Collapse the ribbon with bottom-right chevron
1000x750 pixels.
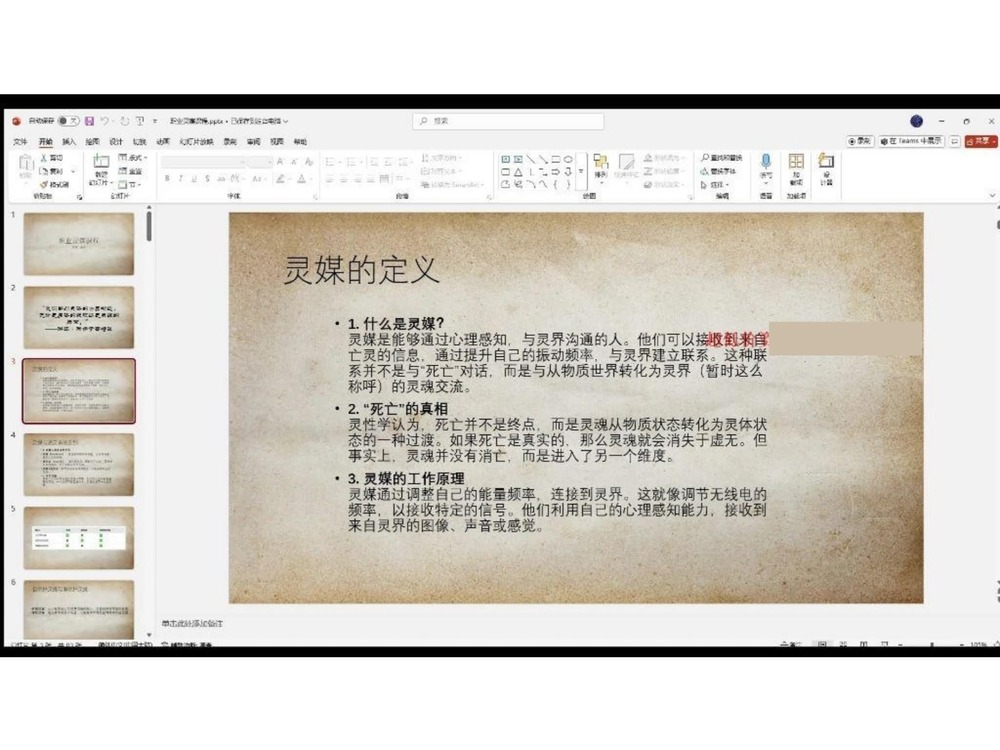click(x=992, y=195)
